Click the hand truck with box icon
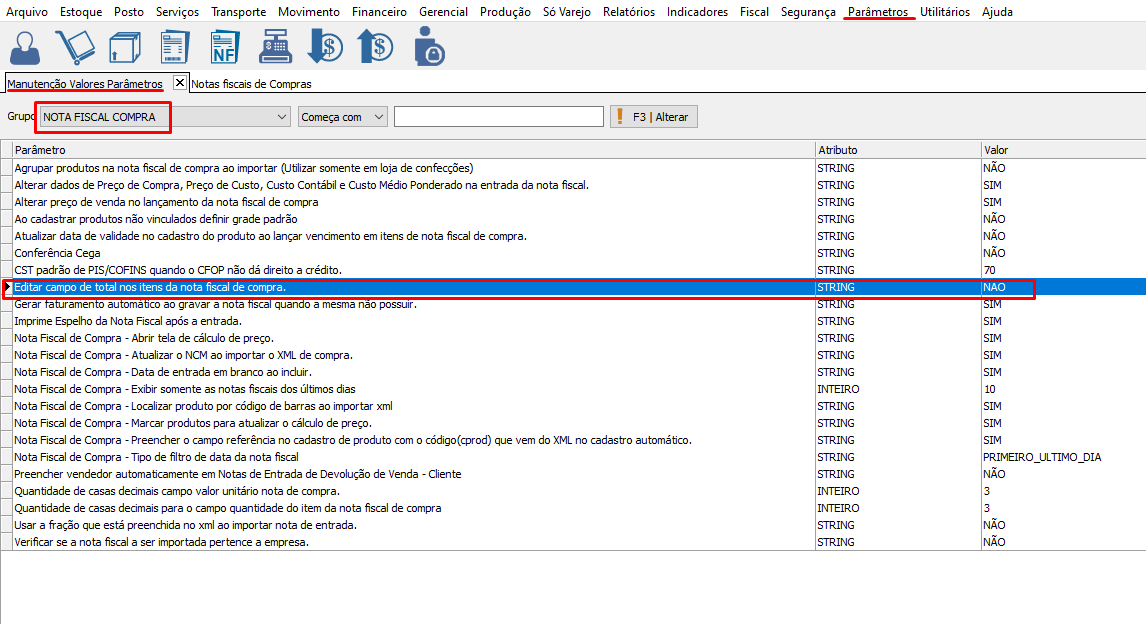The image size is (1146, 624). click(74, 46)
